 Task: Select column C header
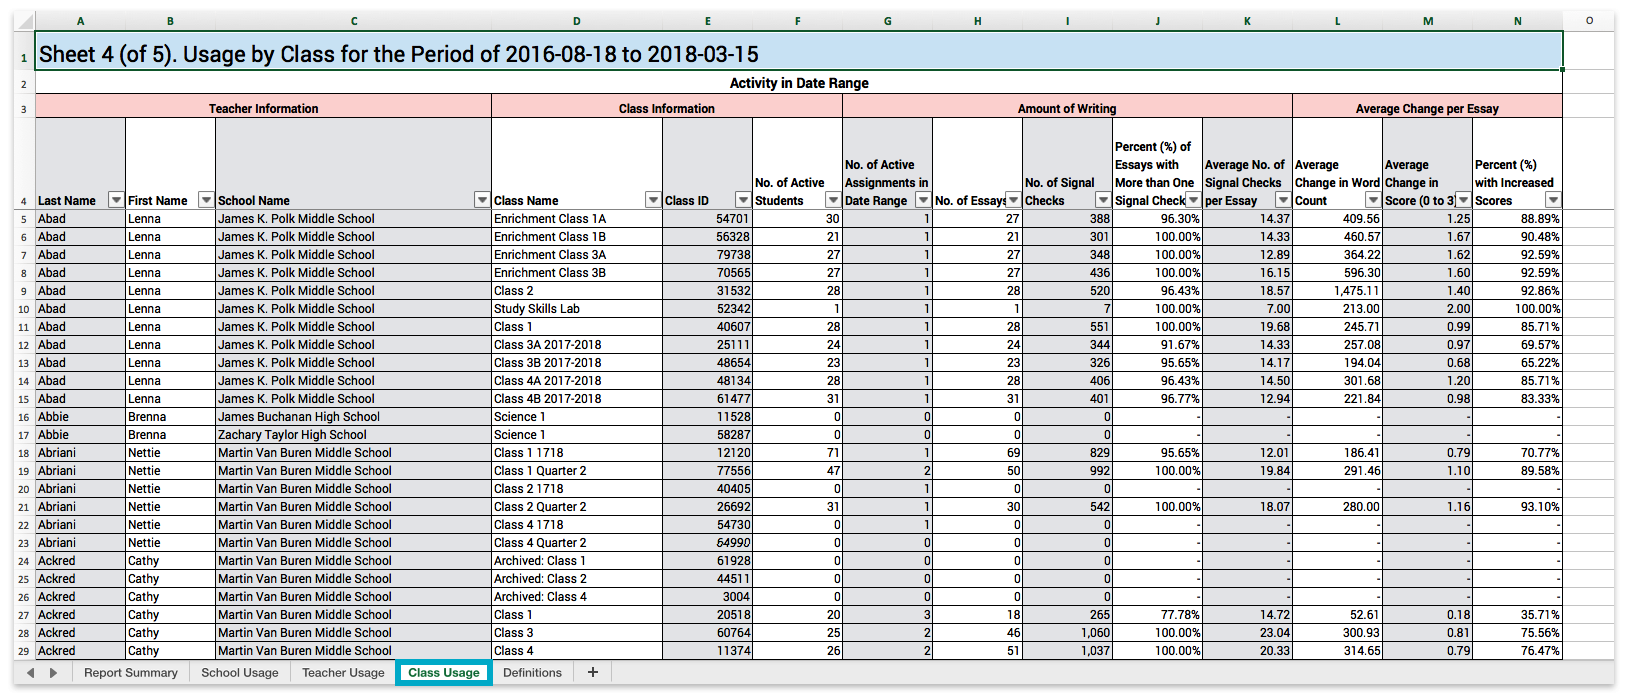coord(353,21)
